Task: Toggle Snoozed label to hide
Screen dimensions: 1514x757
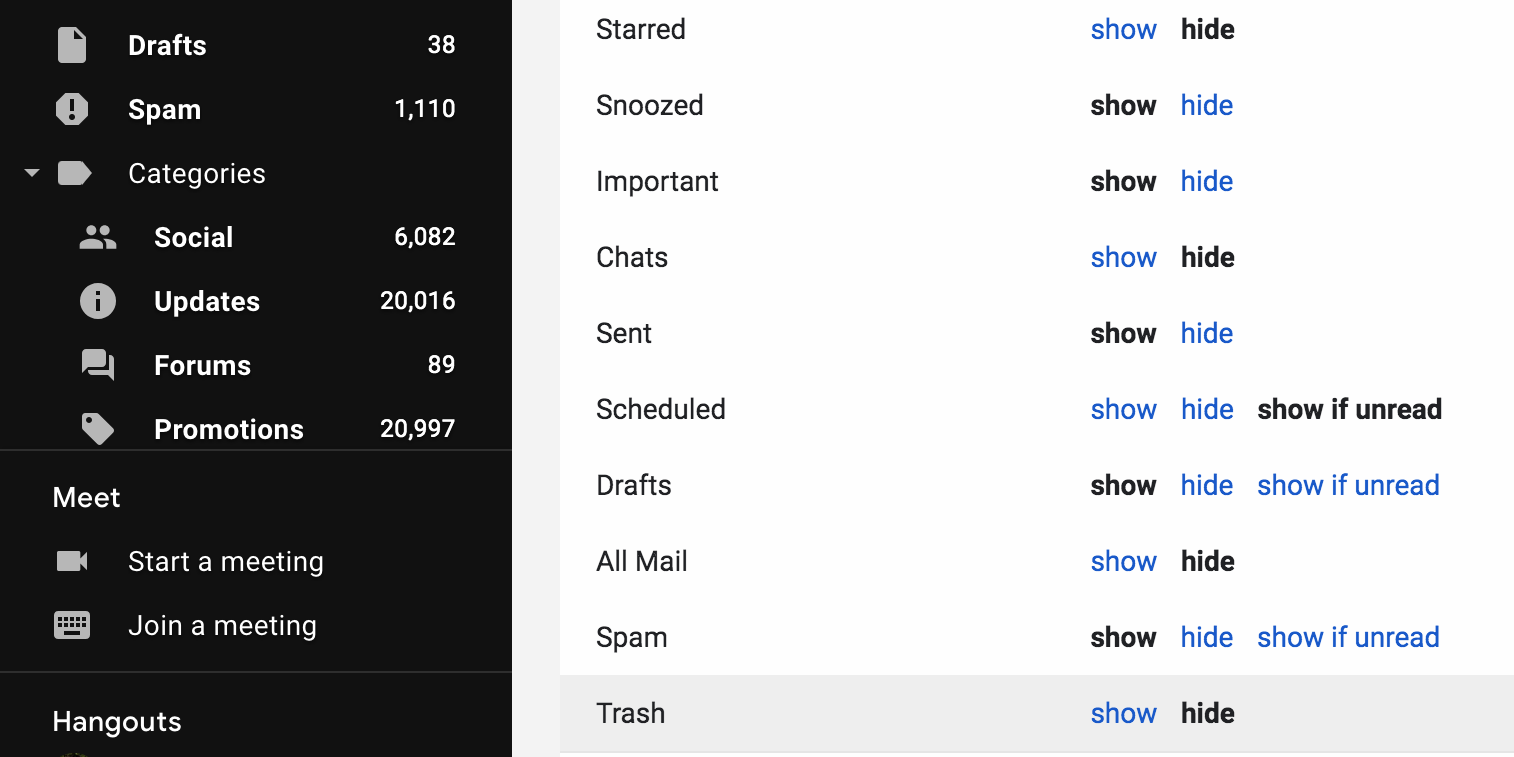Action: coord(1206,105)
